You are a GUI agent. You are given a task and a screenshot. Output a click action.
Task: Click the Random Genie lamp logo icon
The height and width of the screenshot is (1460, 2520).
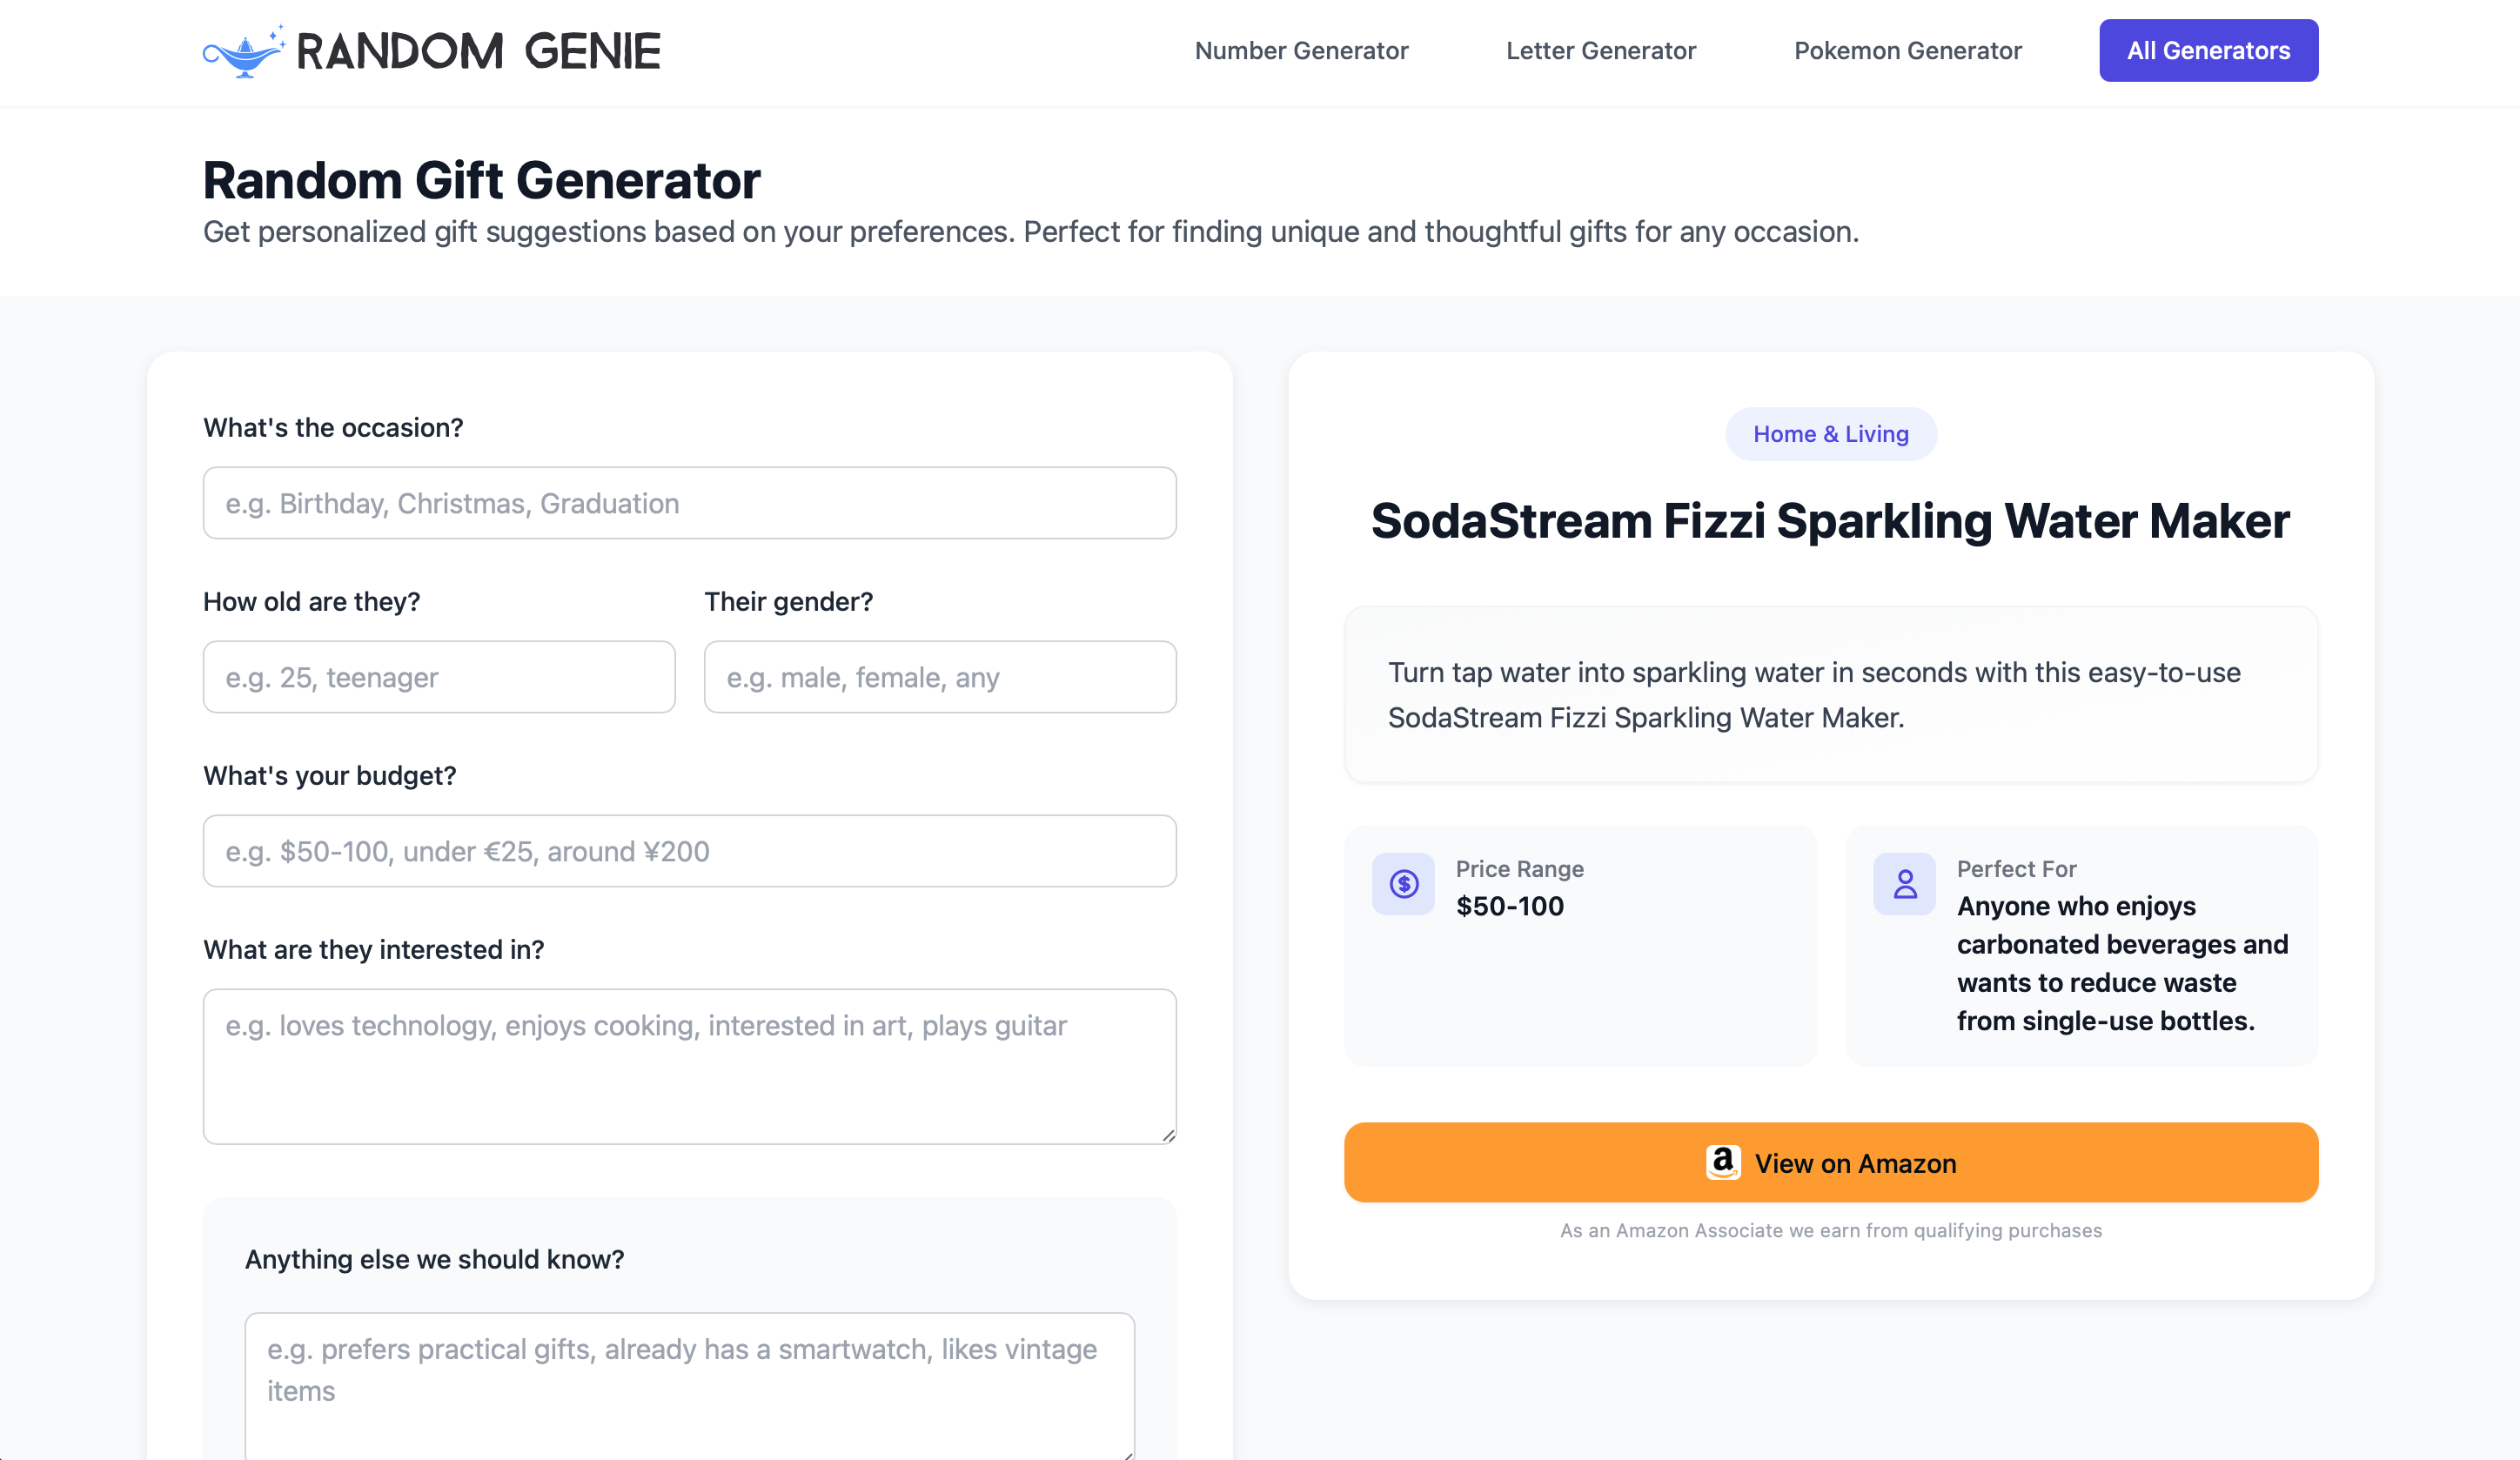coord(244,52)
